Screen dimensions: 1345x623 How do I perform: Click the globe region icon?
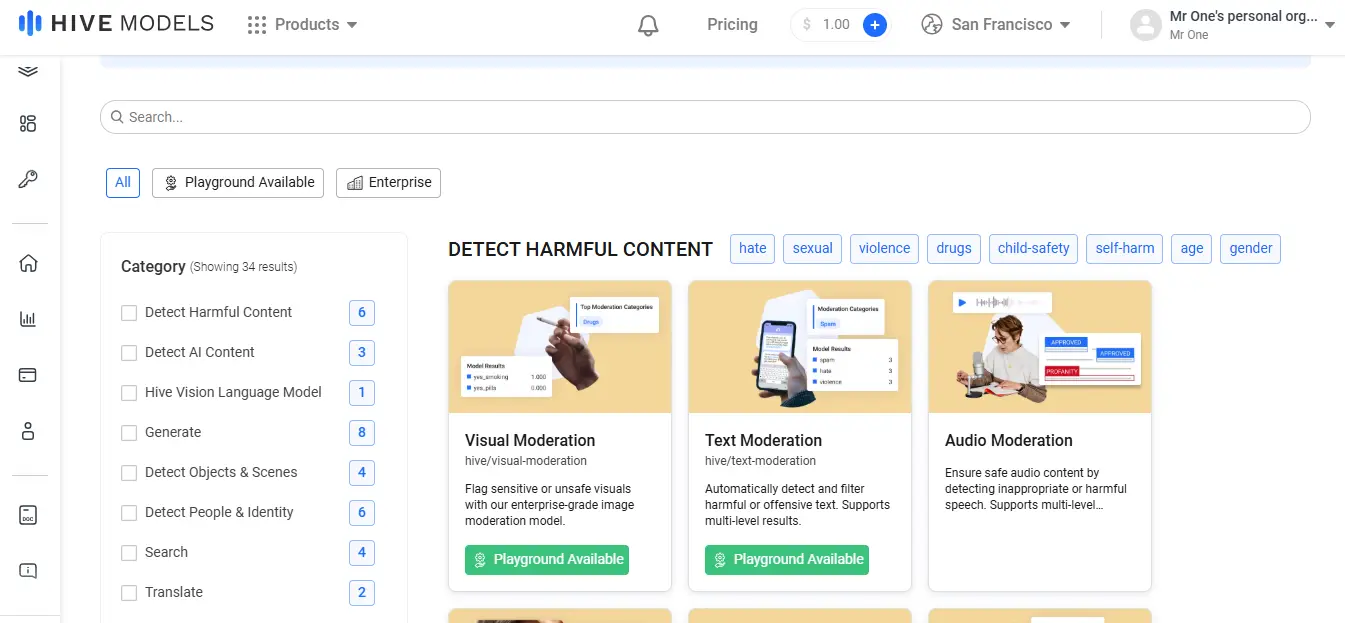pyautogui.click(x=932, y=25)
